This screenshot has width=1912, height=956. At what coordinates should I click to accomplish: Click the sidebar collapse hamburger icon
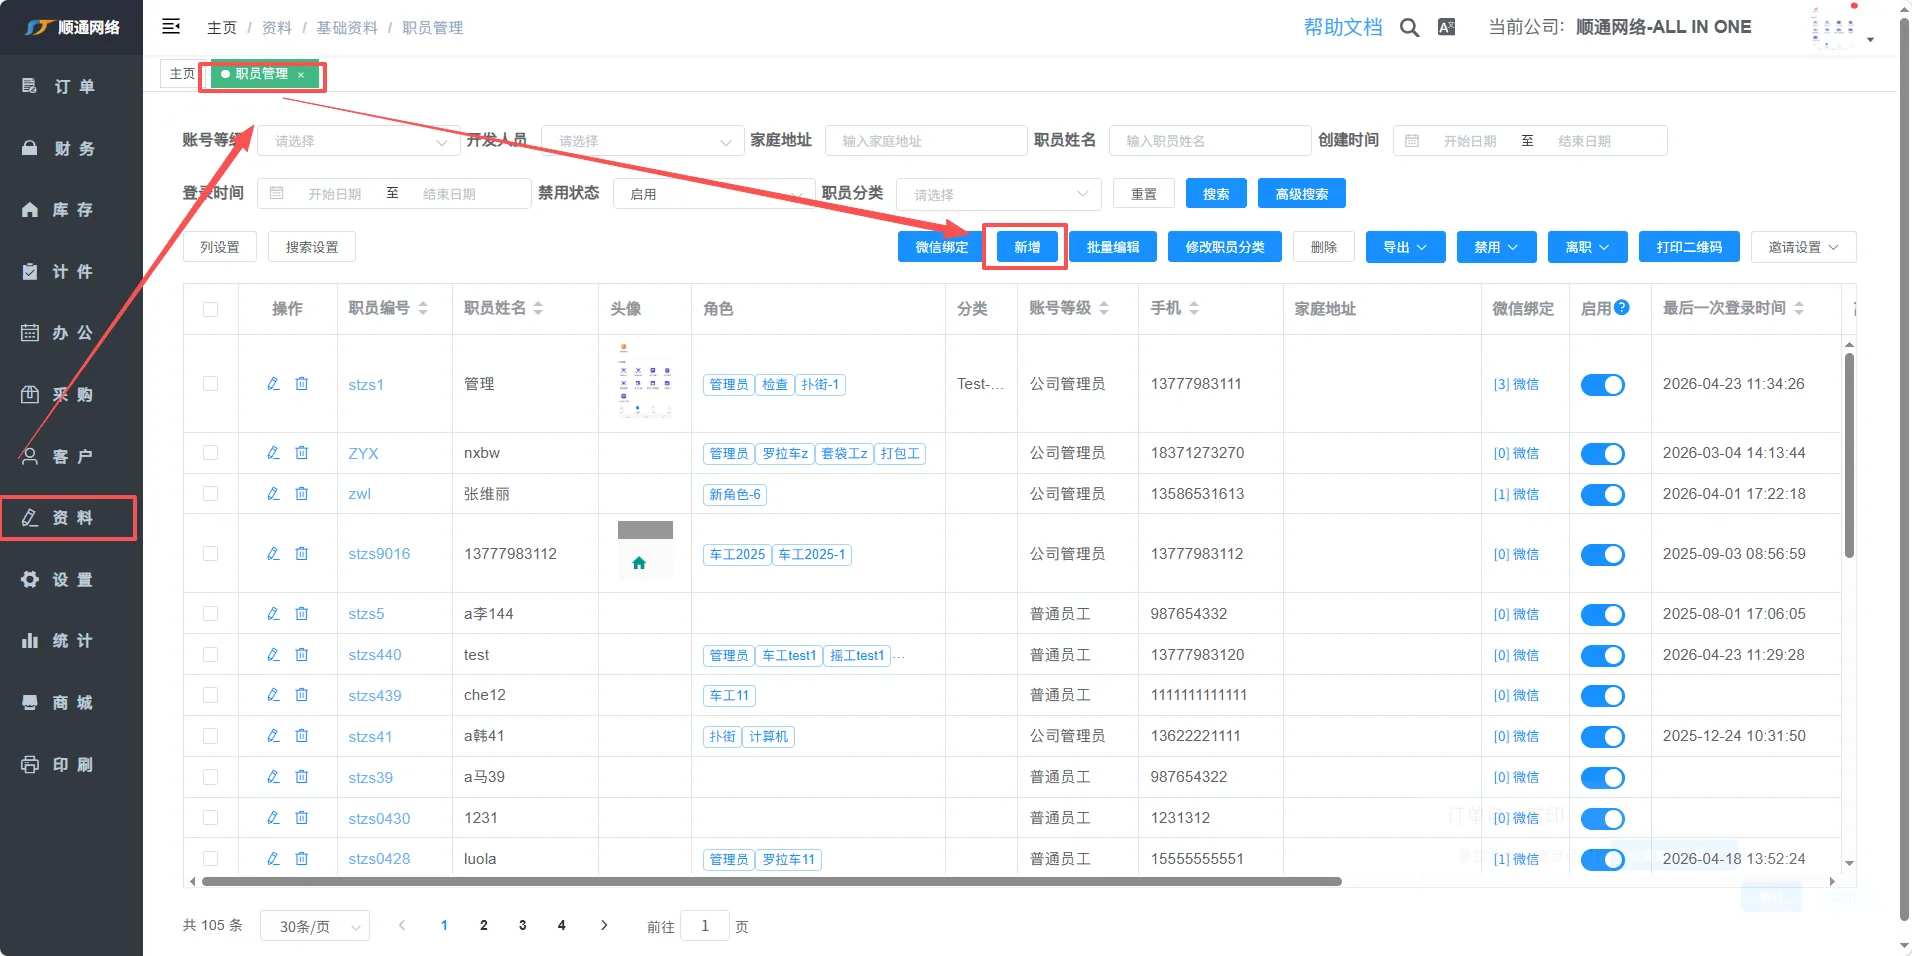tap(171, 26)
